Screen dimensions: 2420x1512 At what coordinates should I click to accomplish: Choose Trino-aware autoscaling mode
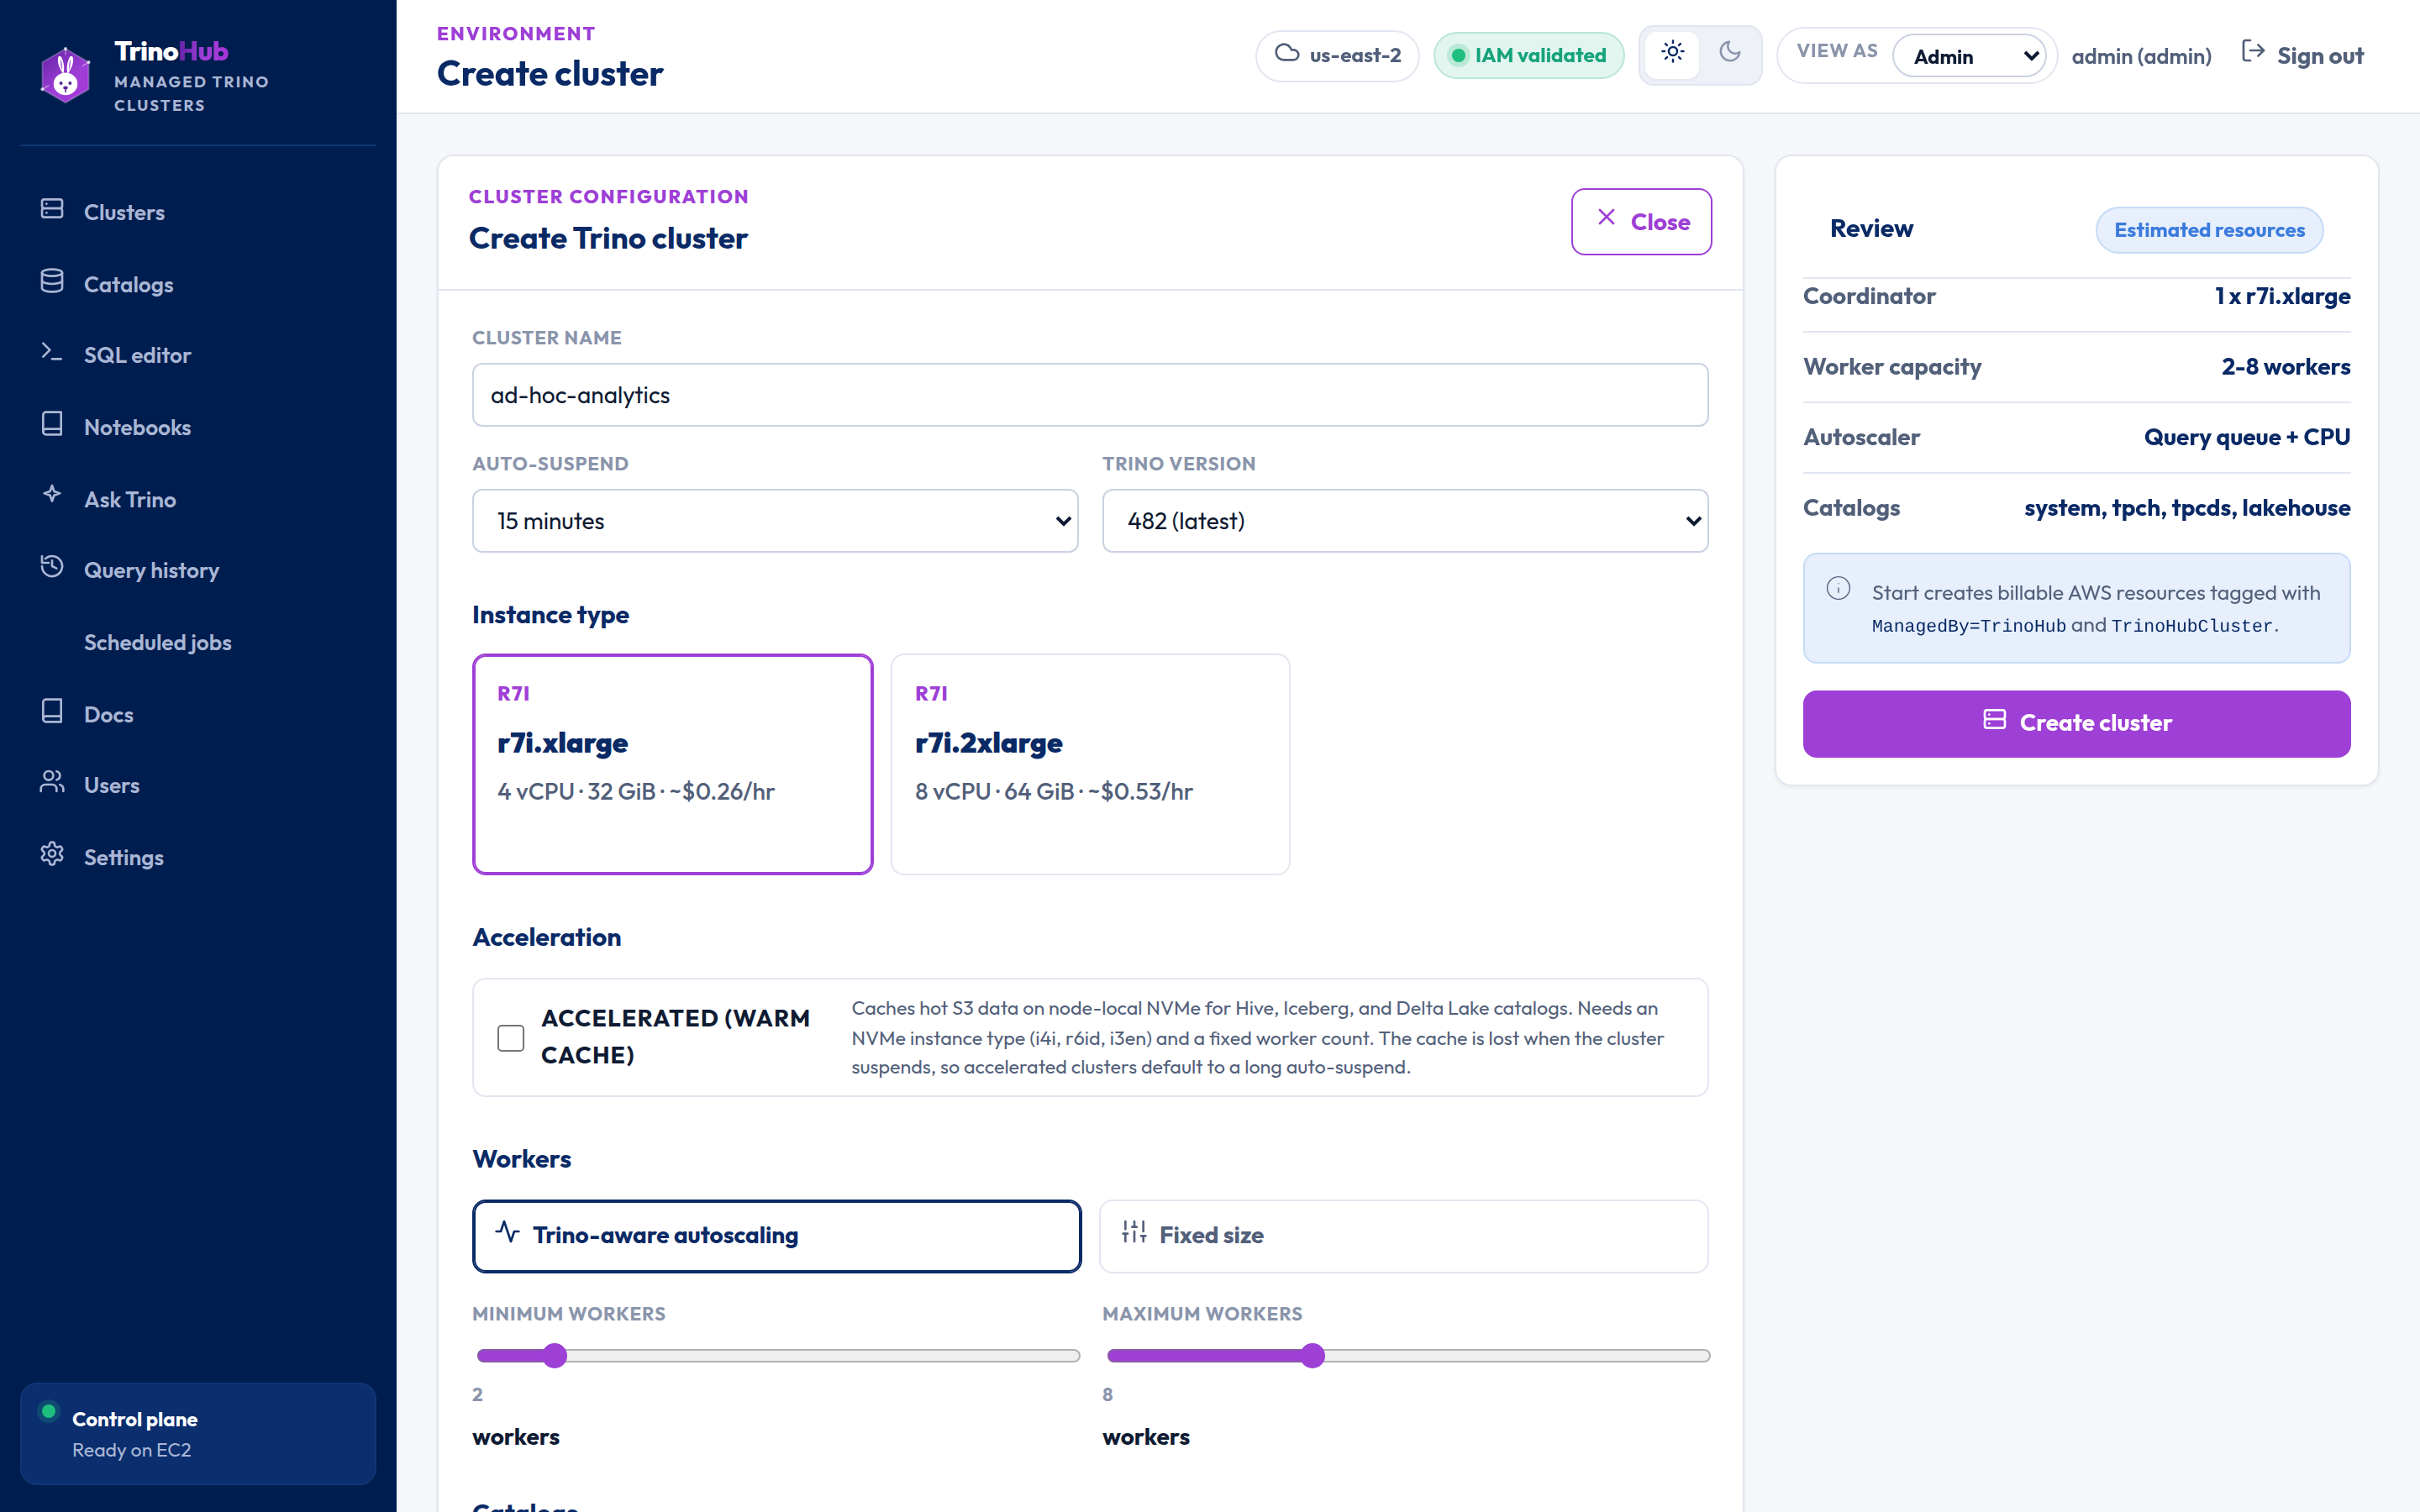click(x=777, y=1236)
